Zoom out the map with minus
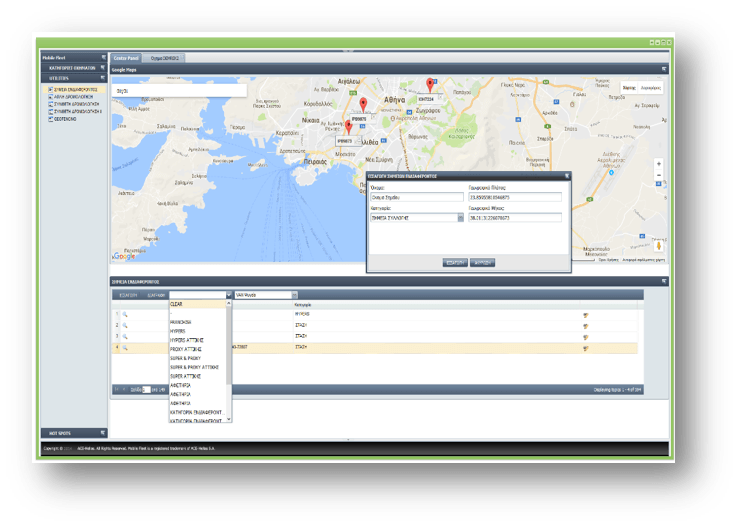 [x=659, y=175]
